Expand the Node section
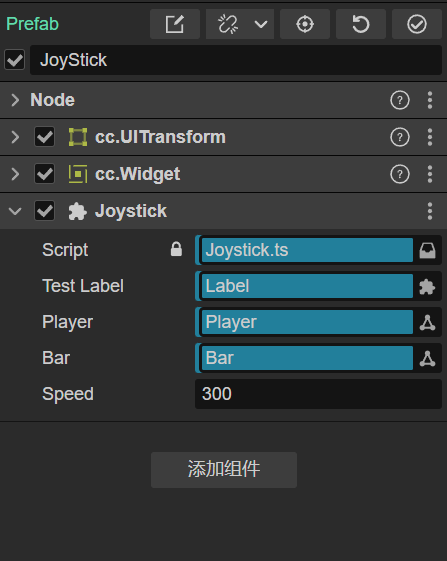Screen dimensions: 447x561 tap(15, 100)
